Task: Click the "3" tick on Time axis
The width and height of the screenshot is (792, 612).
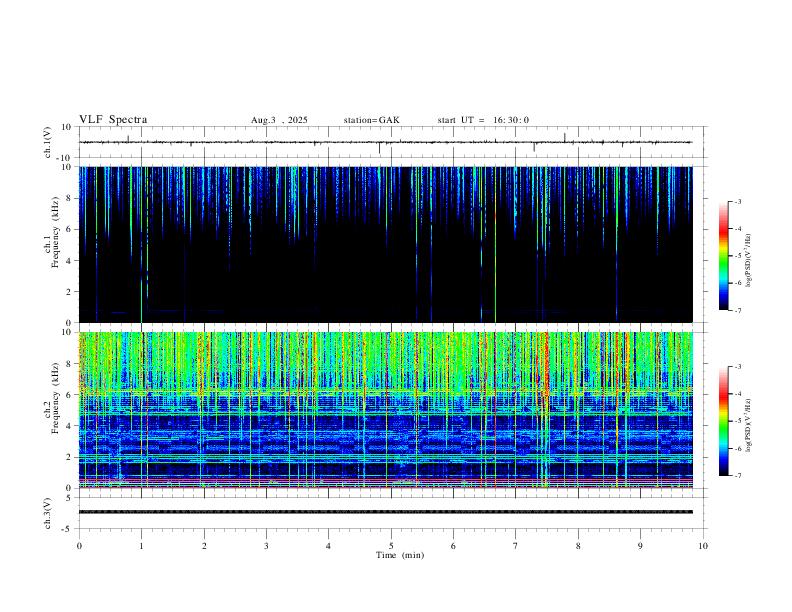Action: [266, 546]
